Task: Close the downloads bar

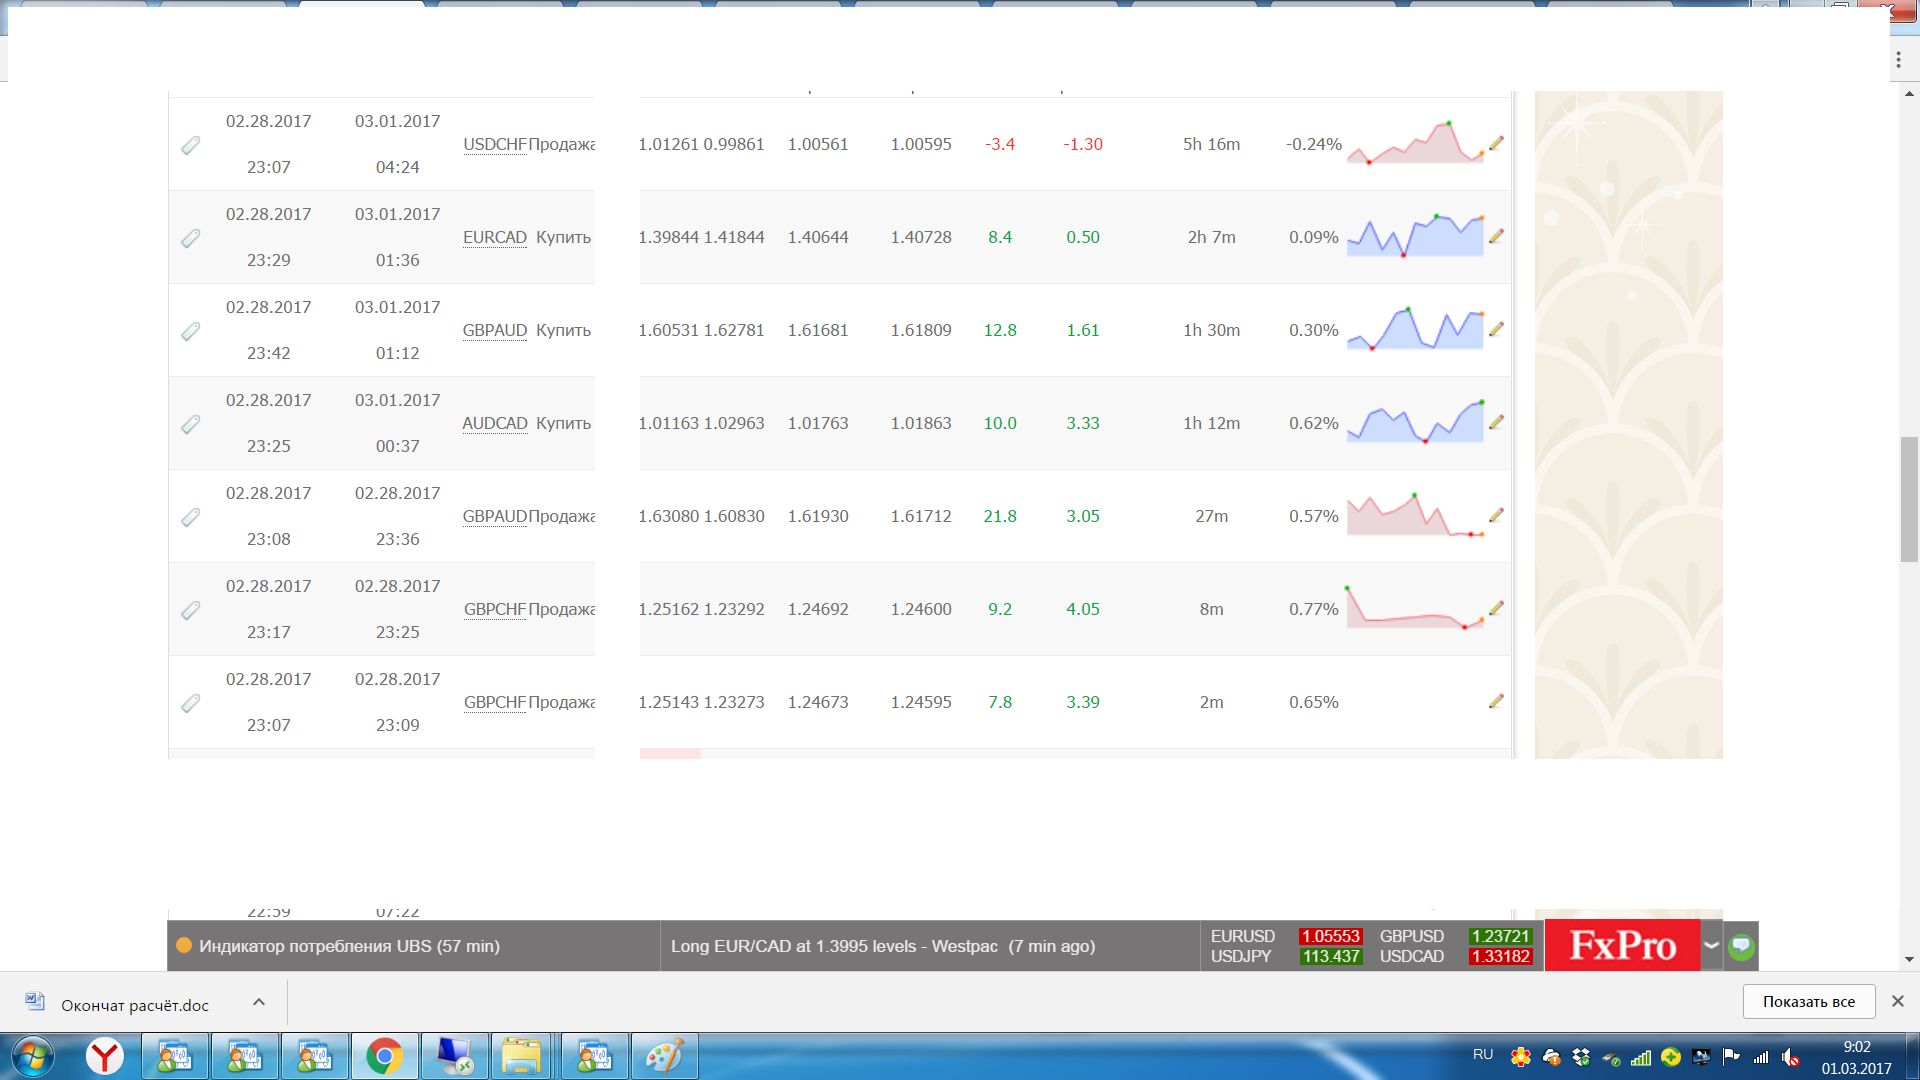Action: 1897,1001
